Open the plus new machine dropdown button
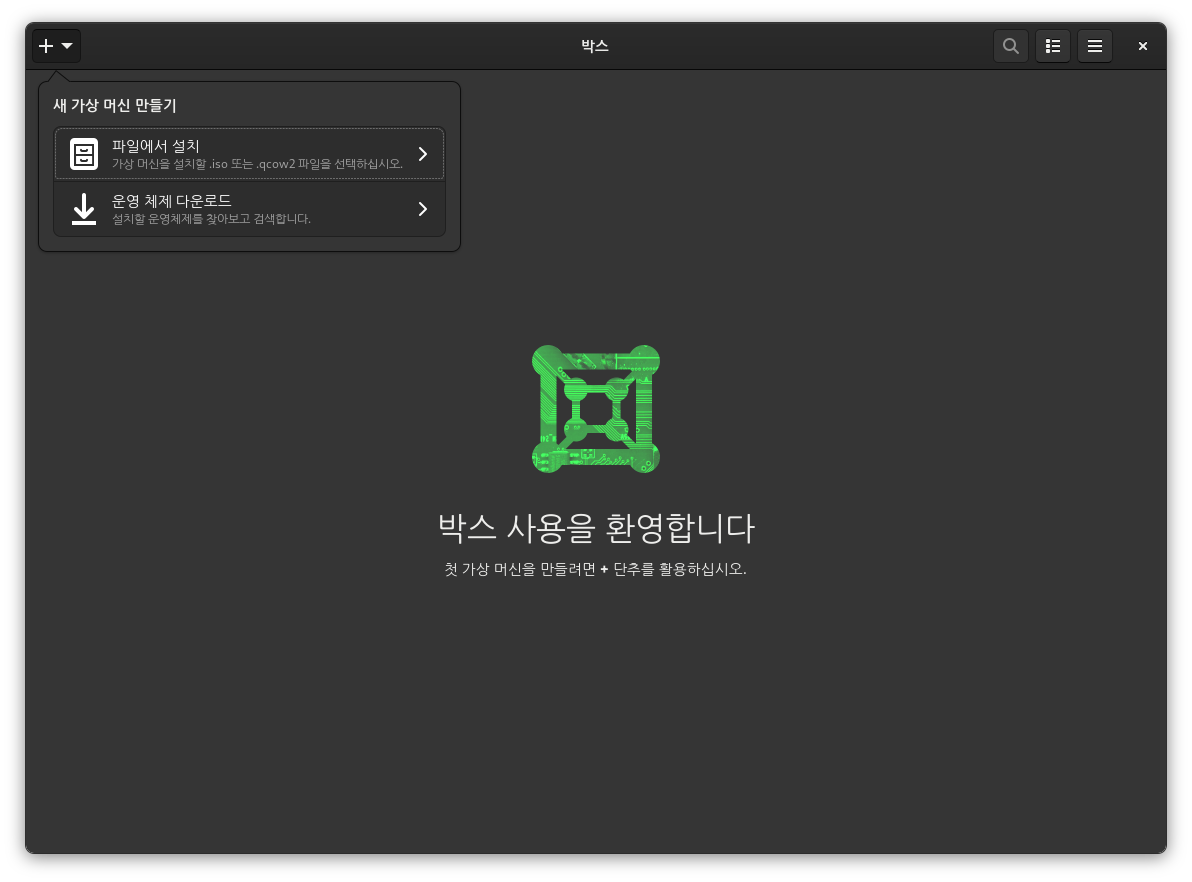The image size is (1192, 882). [56, 46]
